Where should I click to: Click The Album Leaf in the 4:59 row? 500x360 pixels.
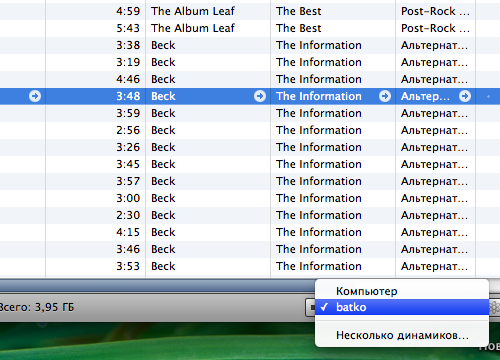point(193,11)
